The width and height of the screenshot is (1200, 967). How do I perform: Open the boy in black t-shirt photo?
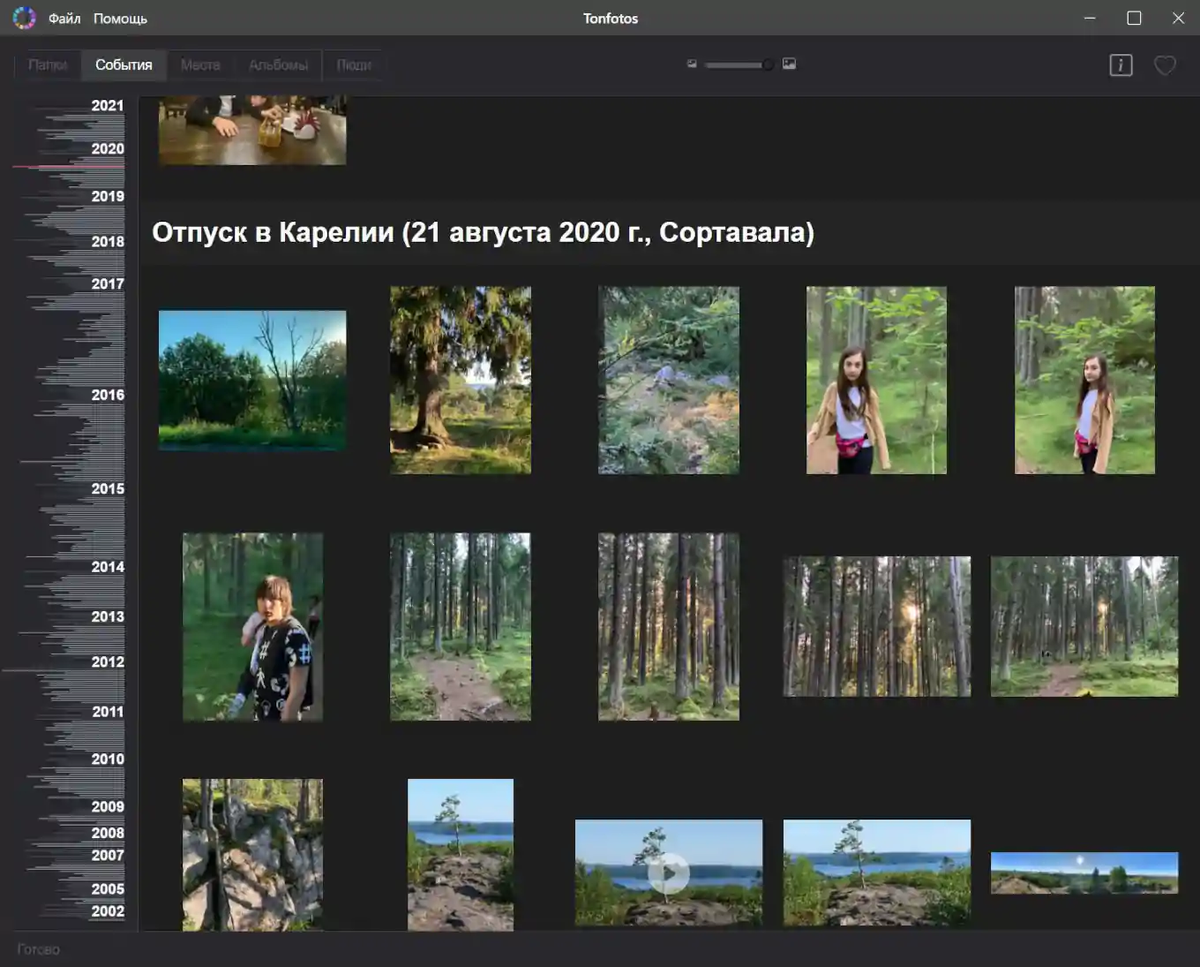pyautogui.click(x=252, y=627)
